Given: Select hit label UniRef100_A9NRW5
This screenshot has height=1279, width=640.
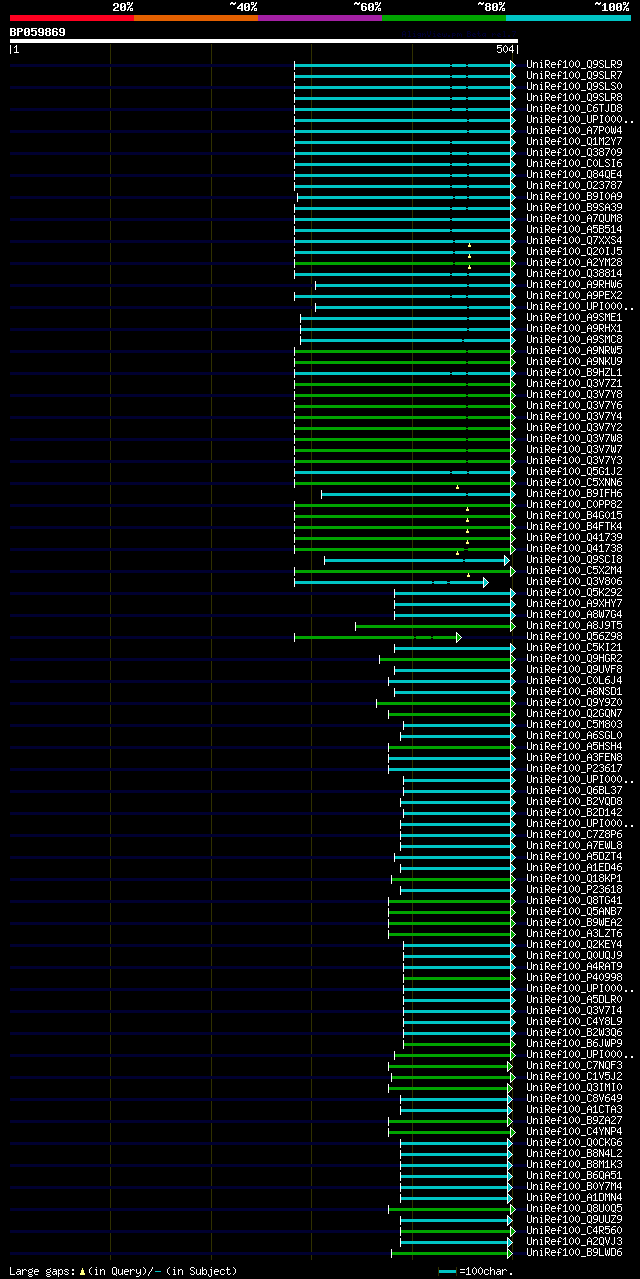Looking at the screenshot, I should click(x=574, y=350).
